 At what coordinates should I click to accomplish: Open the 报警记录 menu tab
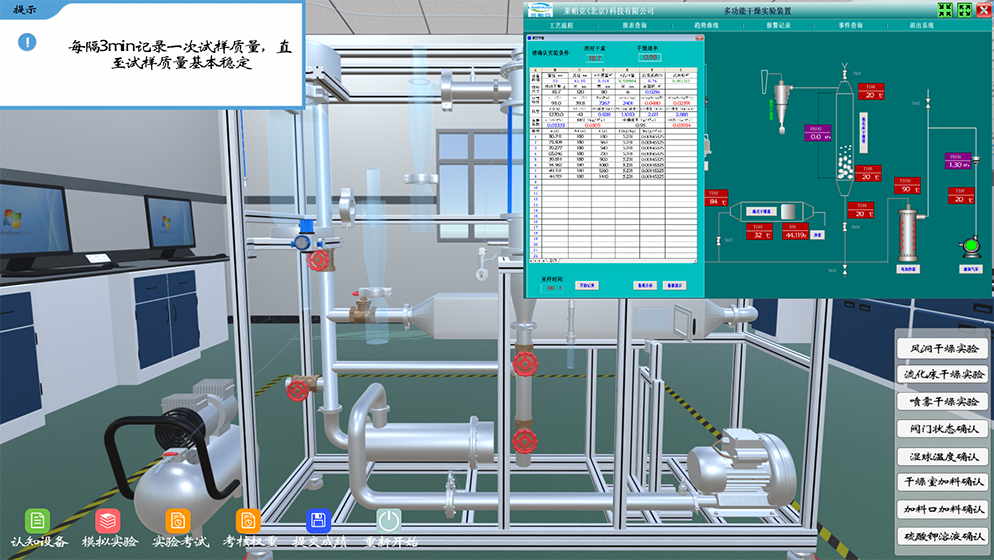click(x=778, y=24)
